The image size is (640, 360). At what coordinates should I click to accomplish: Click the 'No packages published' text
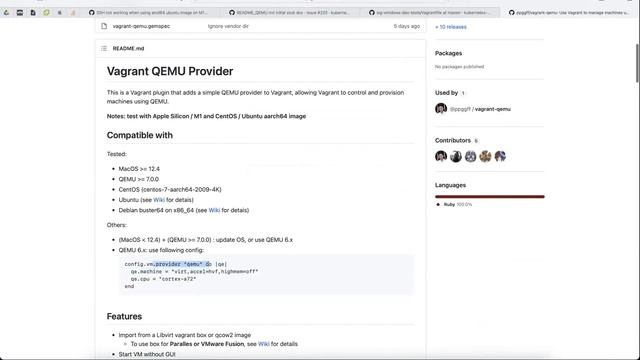pos(459,67)
